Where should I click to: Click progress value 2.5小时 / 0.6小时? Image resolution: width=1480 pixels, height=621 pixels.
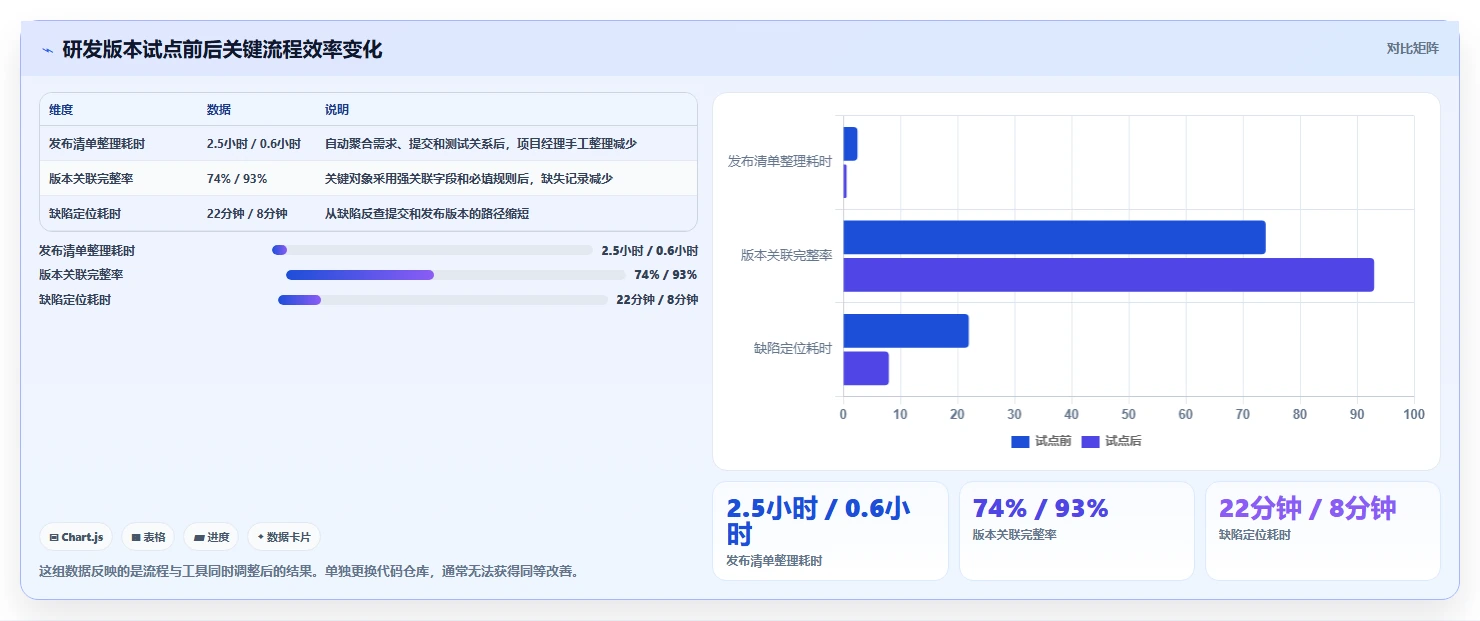[x=650, y=251]
